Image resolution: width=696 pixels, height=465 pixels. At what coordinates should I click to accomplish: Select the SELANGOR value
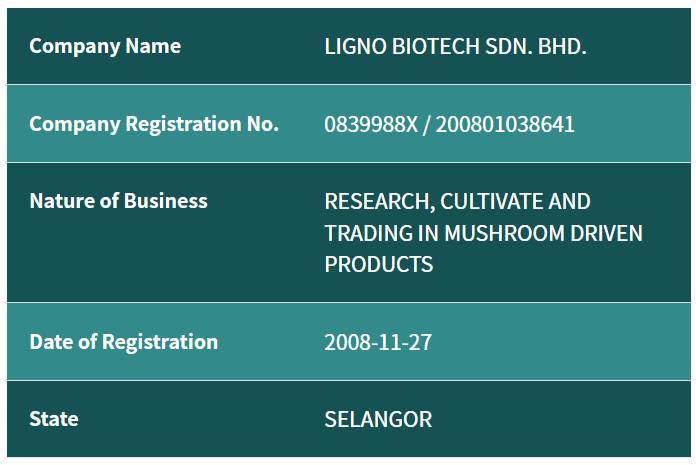click(378, 419)
